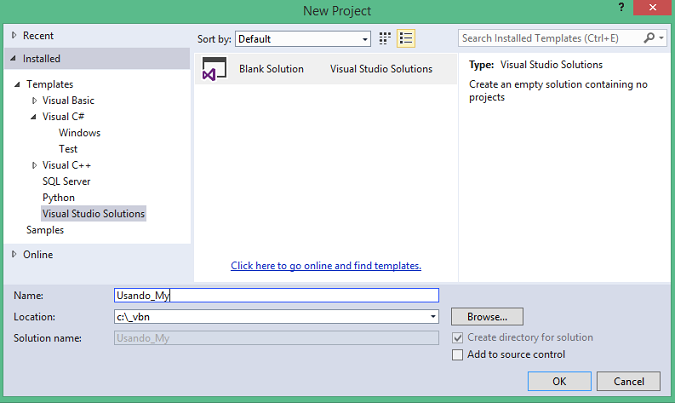The image size is (675, 403).
Task: Click into the Name text field
Action: coord(276,295)
